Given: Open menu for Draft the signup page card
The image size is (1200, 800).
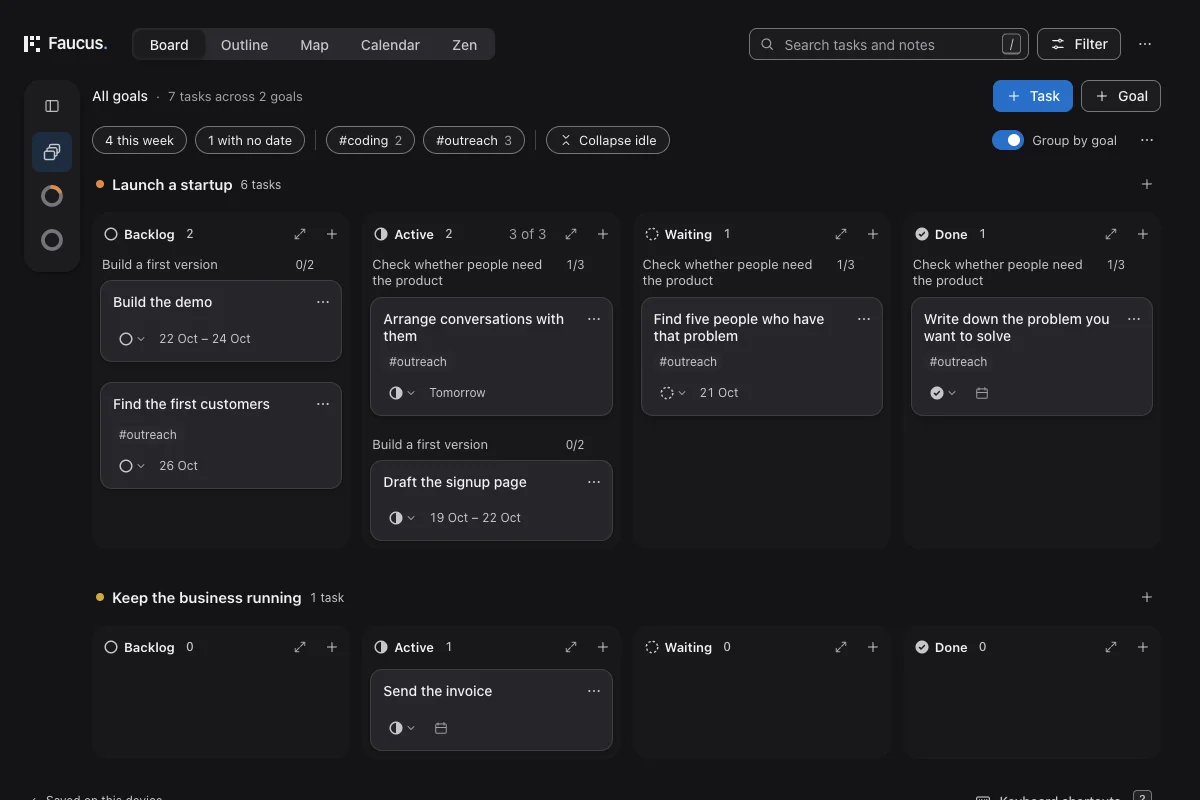Looking at the screenshot, I should pyautogui.click(x=594, y=482).
